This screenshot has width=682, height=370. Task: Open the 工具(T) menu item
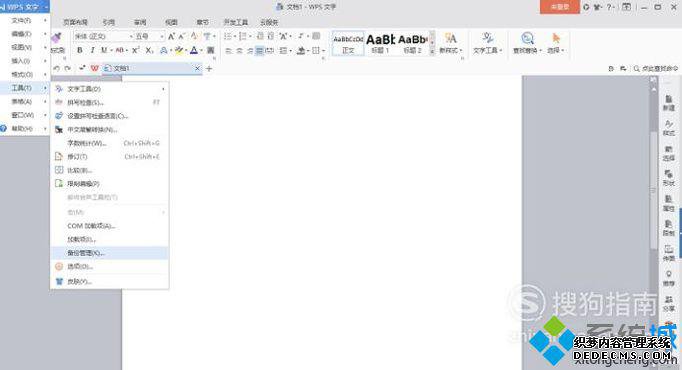[25, 88]
